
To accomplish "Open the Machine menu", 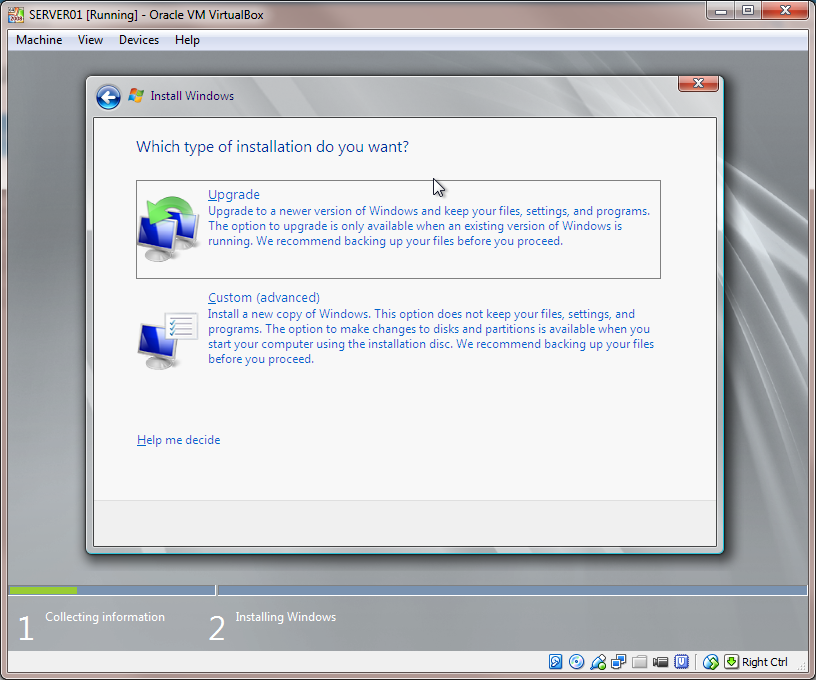I will point(39,40).
